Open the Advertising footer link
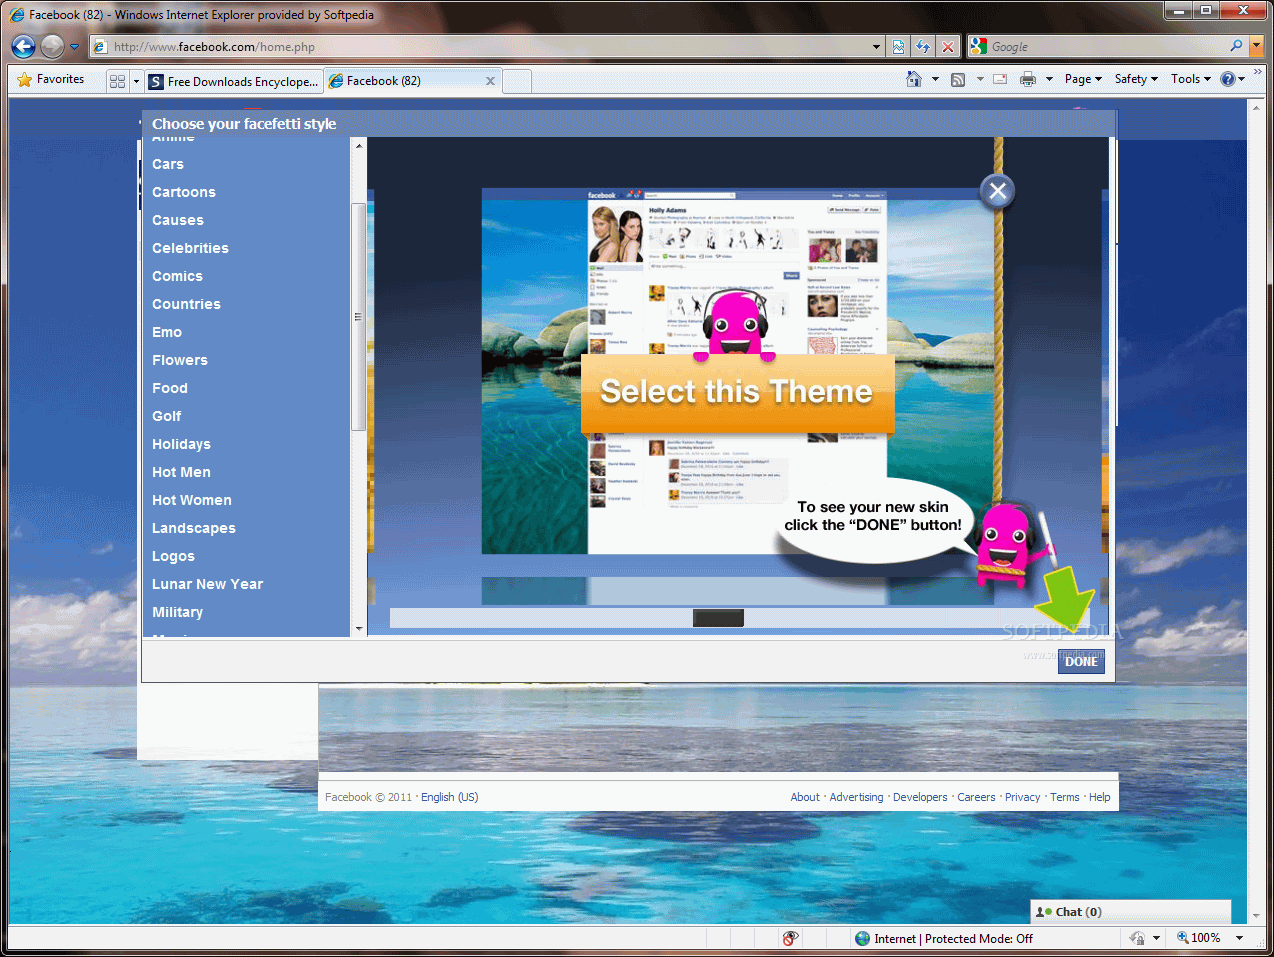 tap(856, 797)
